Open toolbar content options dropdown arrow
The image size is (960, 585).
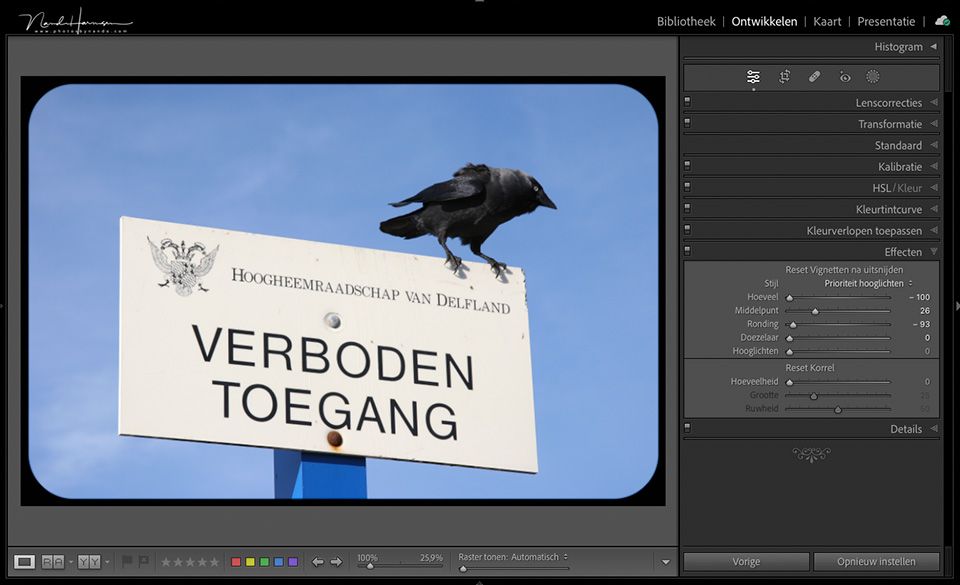[666, 562]
